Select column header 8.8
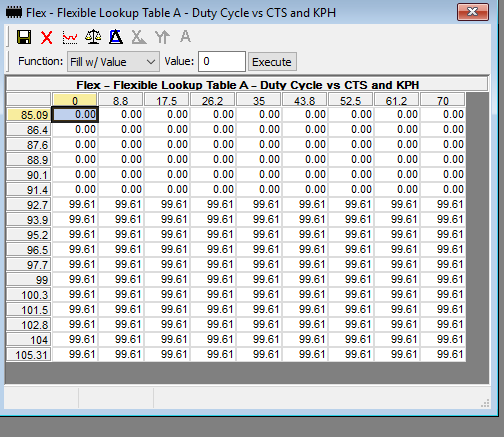The height and width of the screenshot is (437, 504). pos(121,100)
